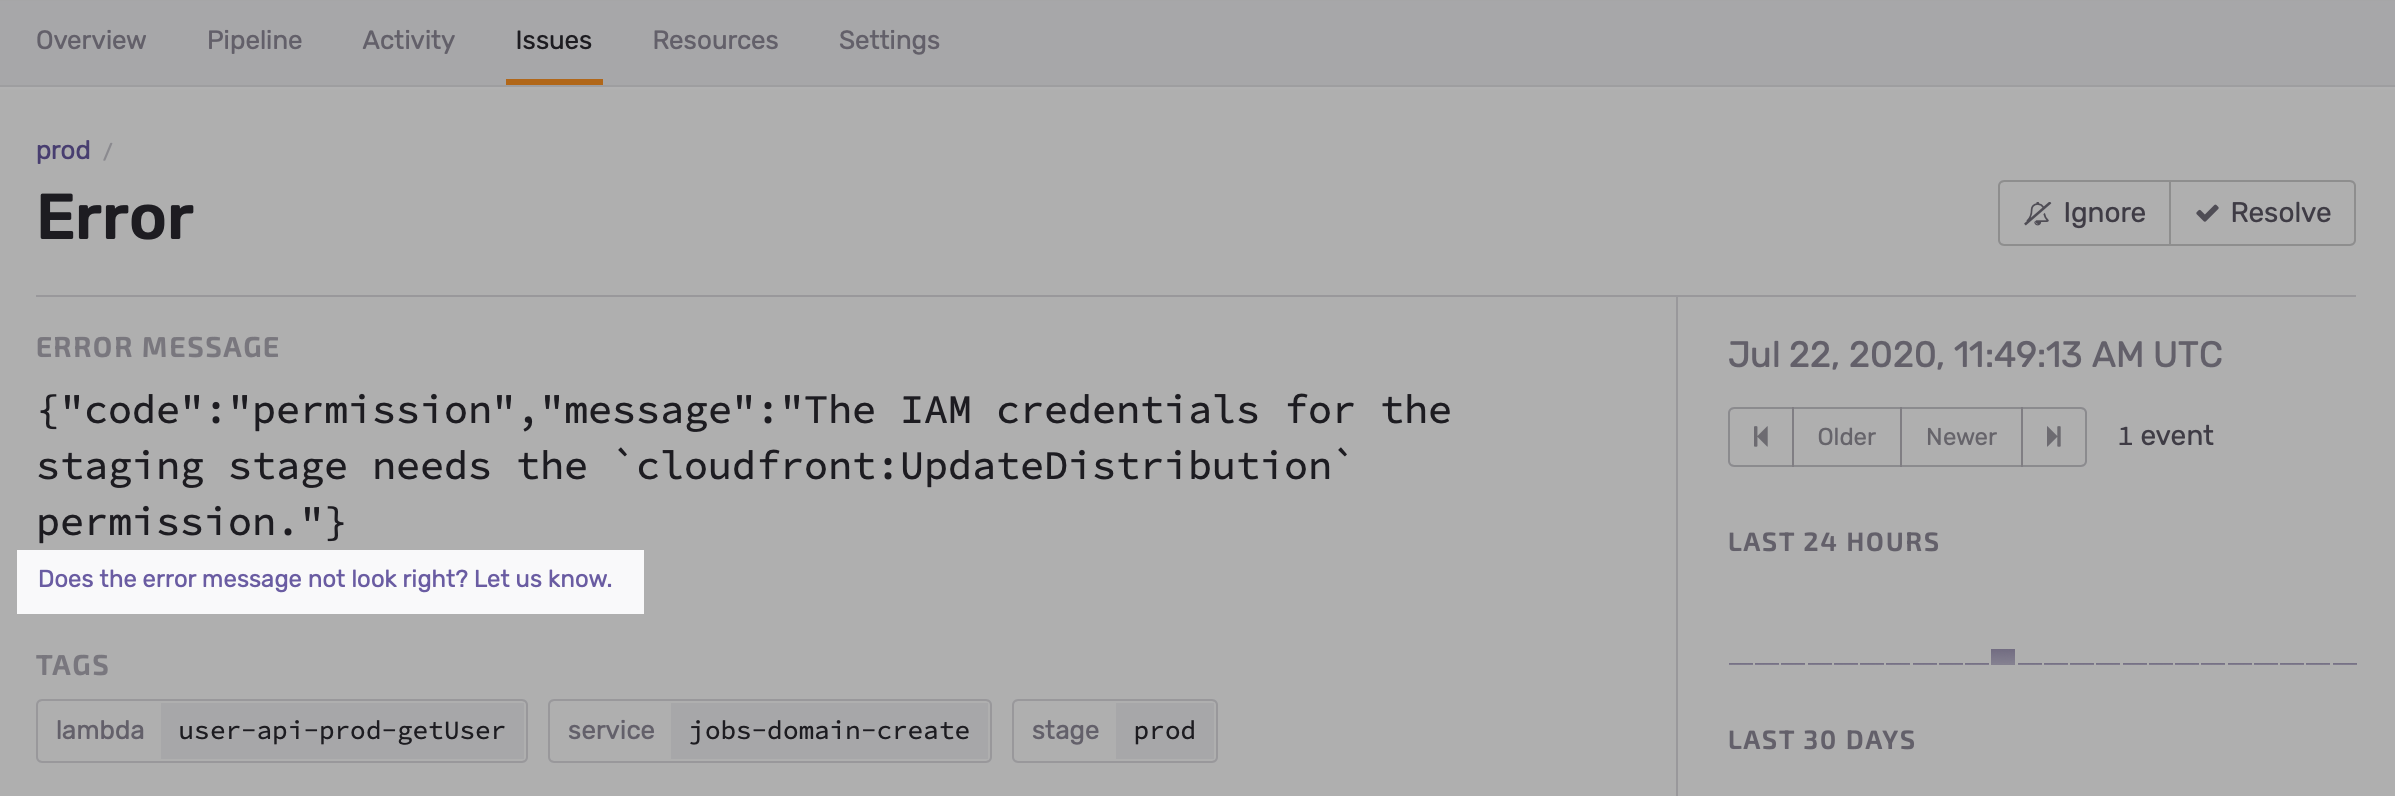Switch to the Pipeline tab
2395x796 pixels.
[254, 40]
